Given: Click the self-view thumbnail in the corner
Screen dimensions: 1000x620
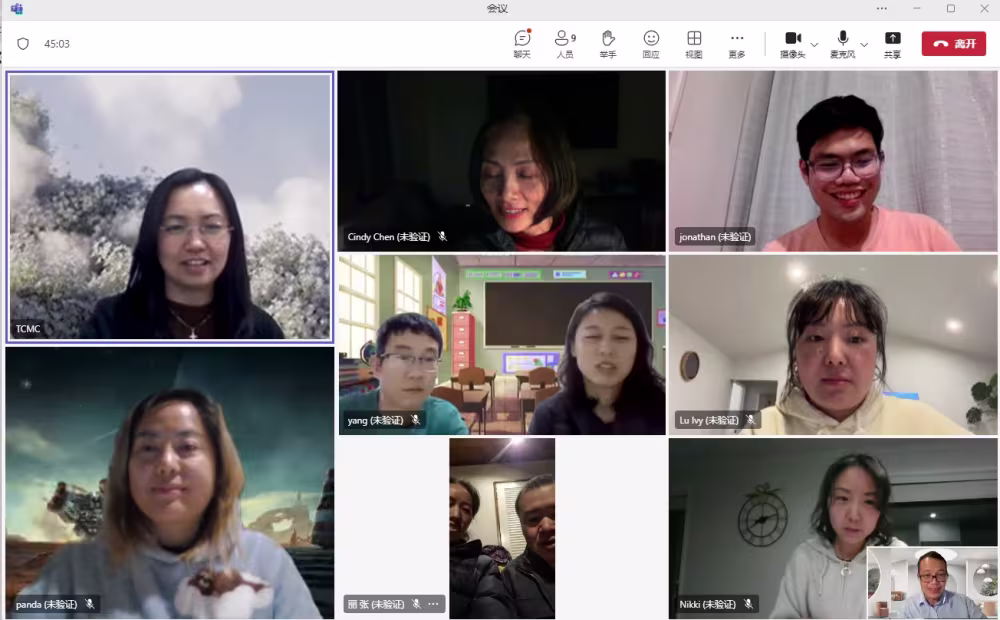Looking at the screenshot, I should click(x=932, y=583).
